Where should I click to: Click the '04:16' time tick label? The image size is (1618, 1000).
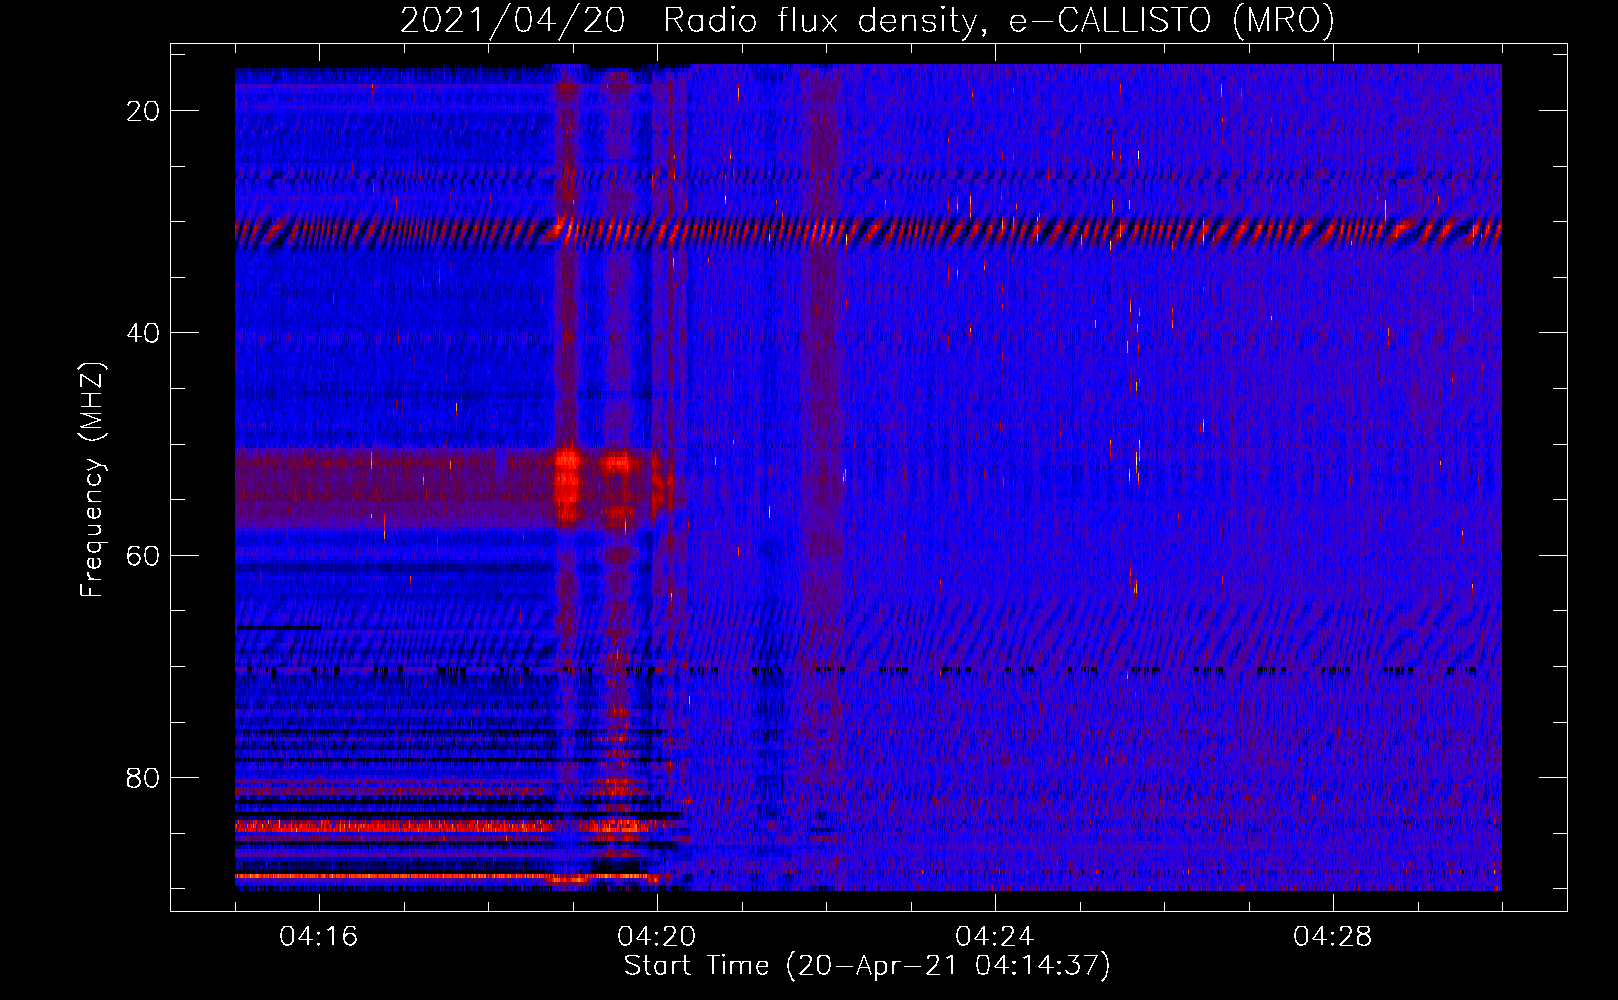coord(319,937)
